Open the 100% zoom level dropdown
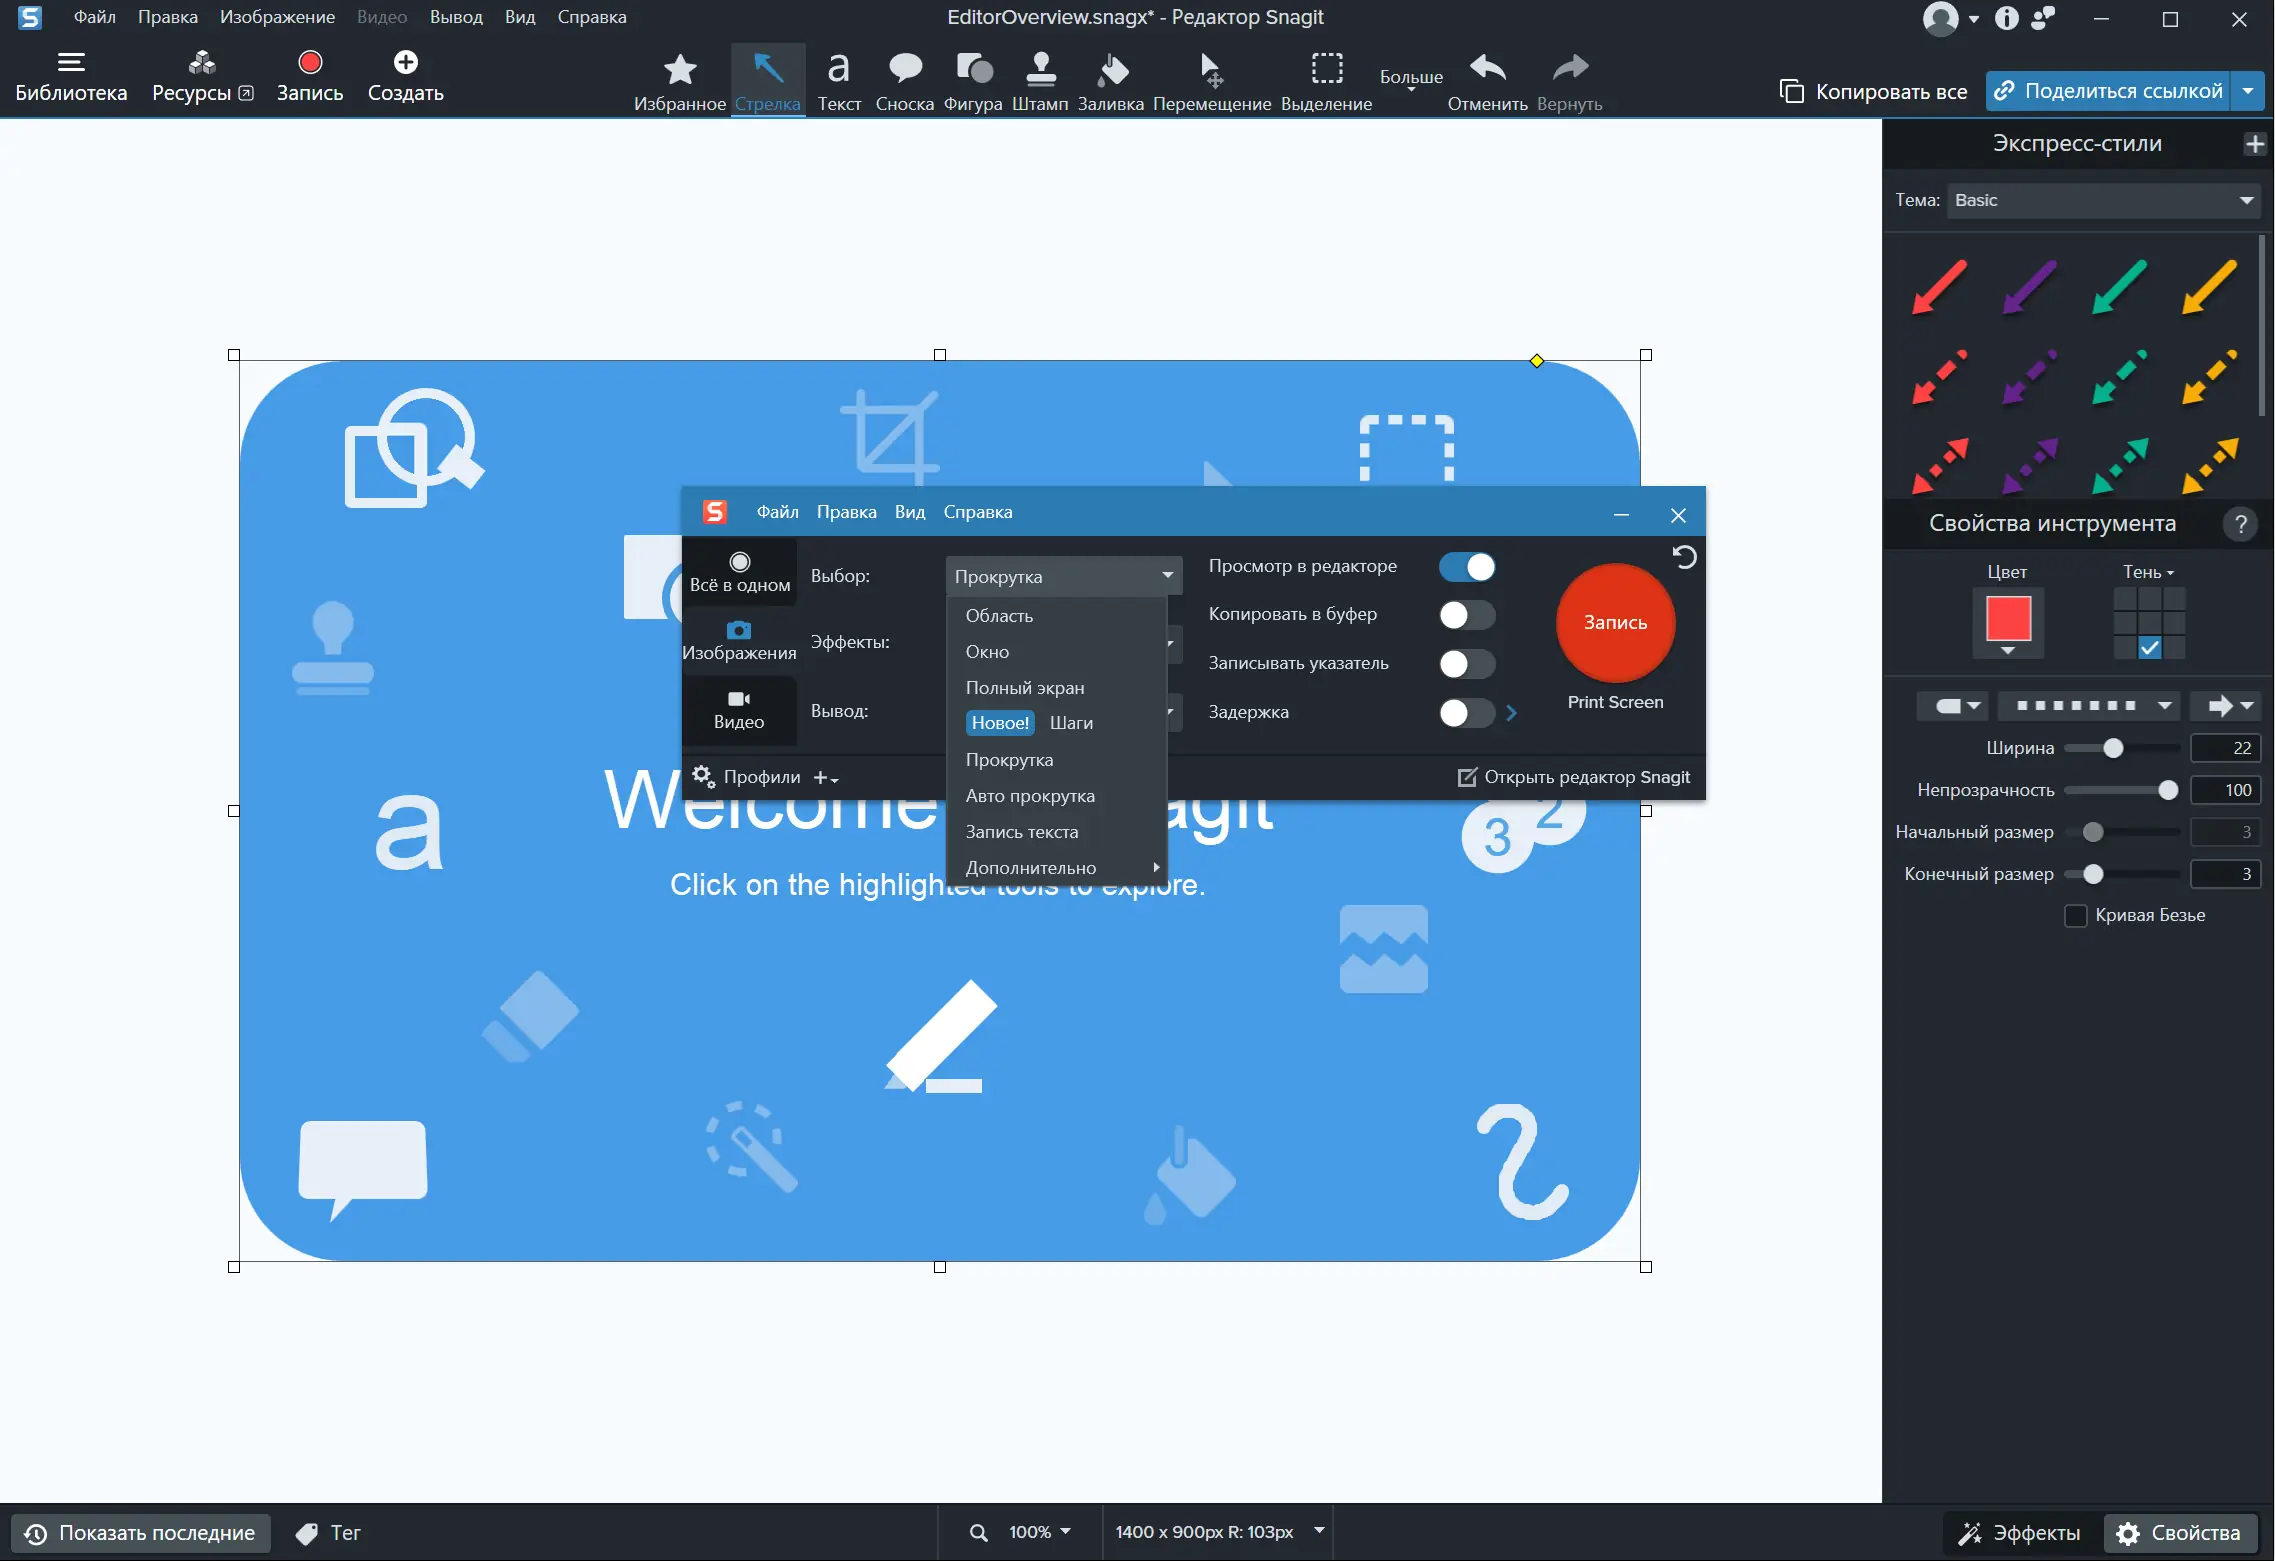Image resolution: width=2275 pixels, height=1561 pixels. coord(1038,1532)
